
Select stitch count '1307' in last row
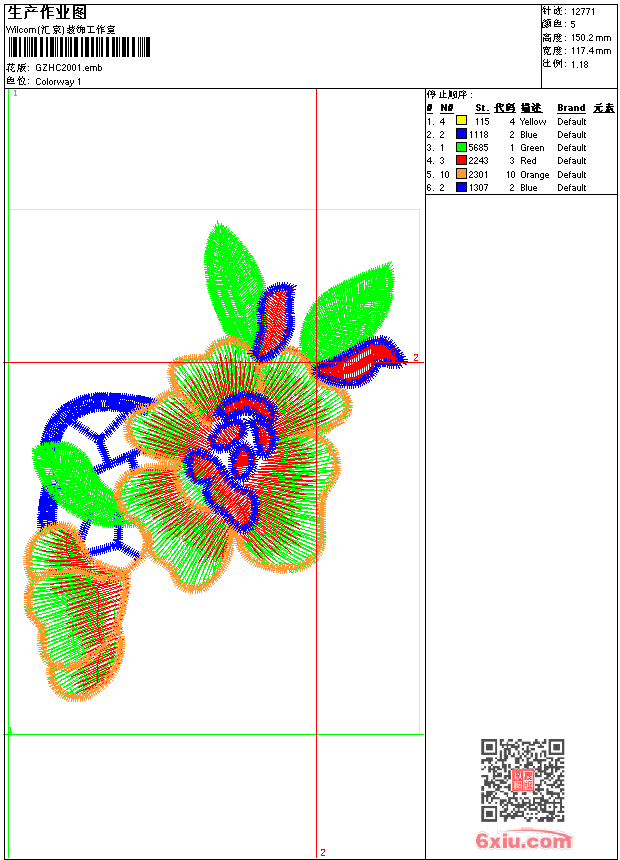478,188
